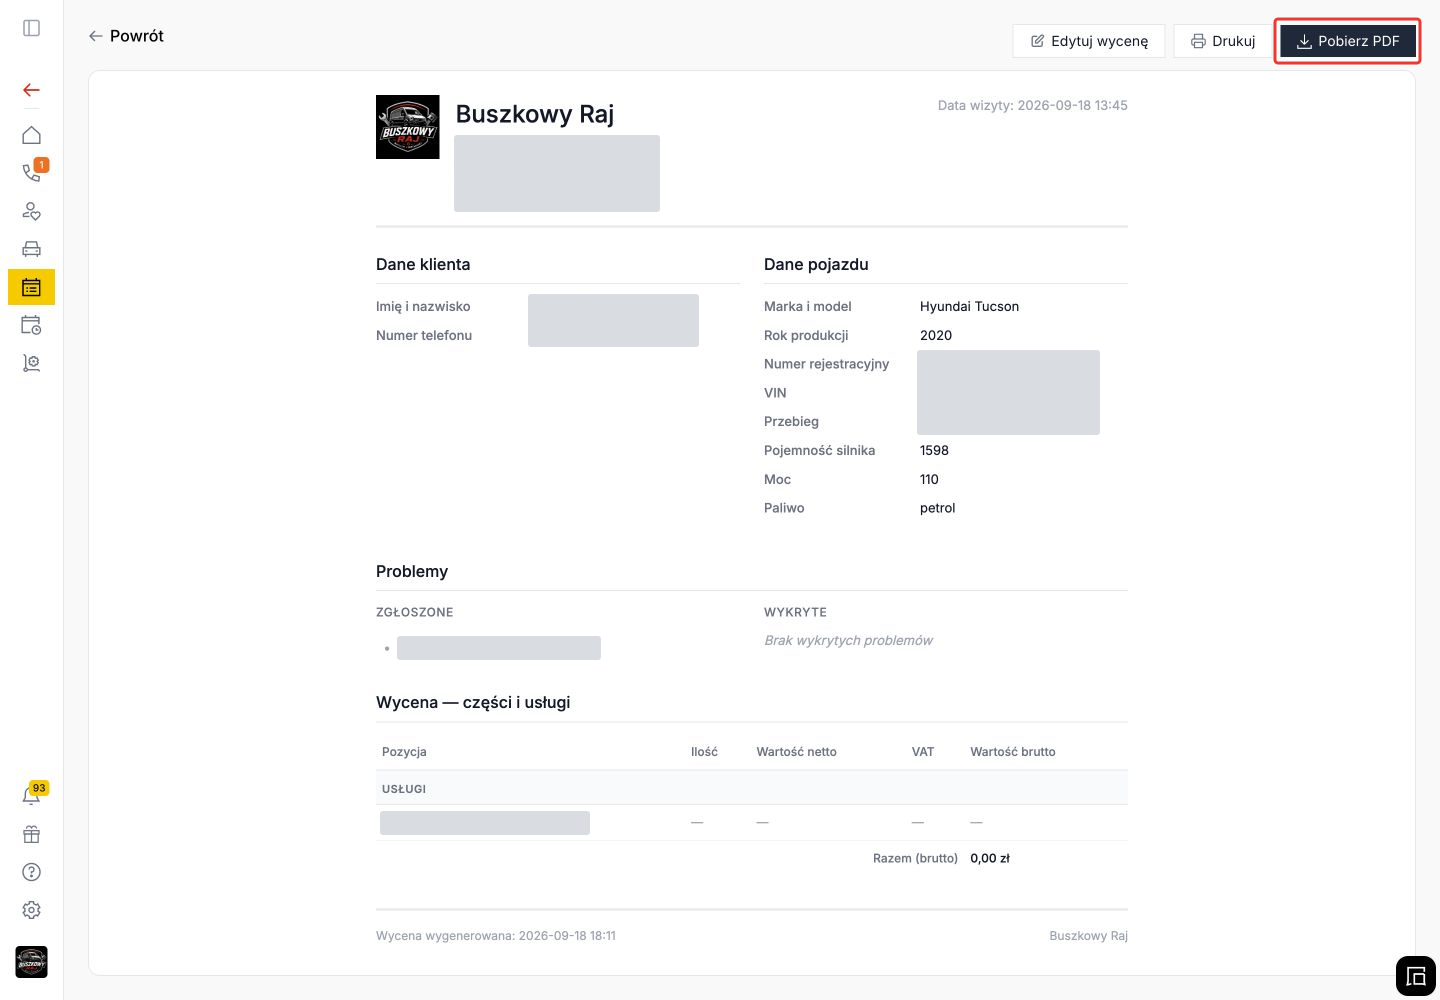Click the workshop avatar in sidebar bottom

(31, 962)
